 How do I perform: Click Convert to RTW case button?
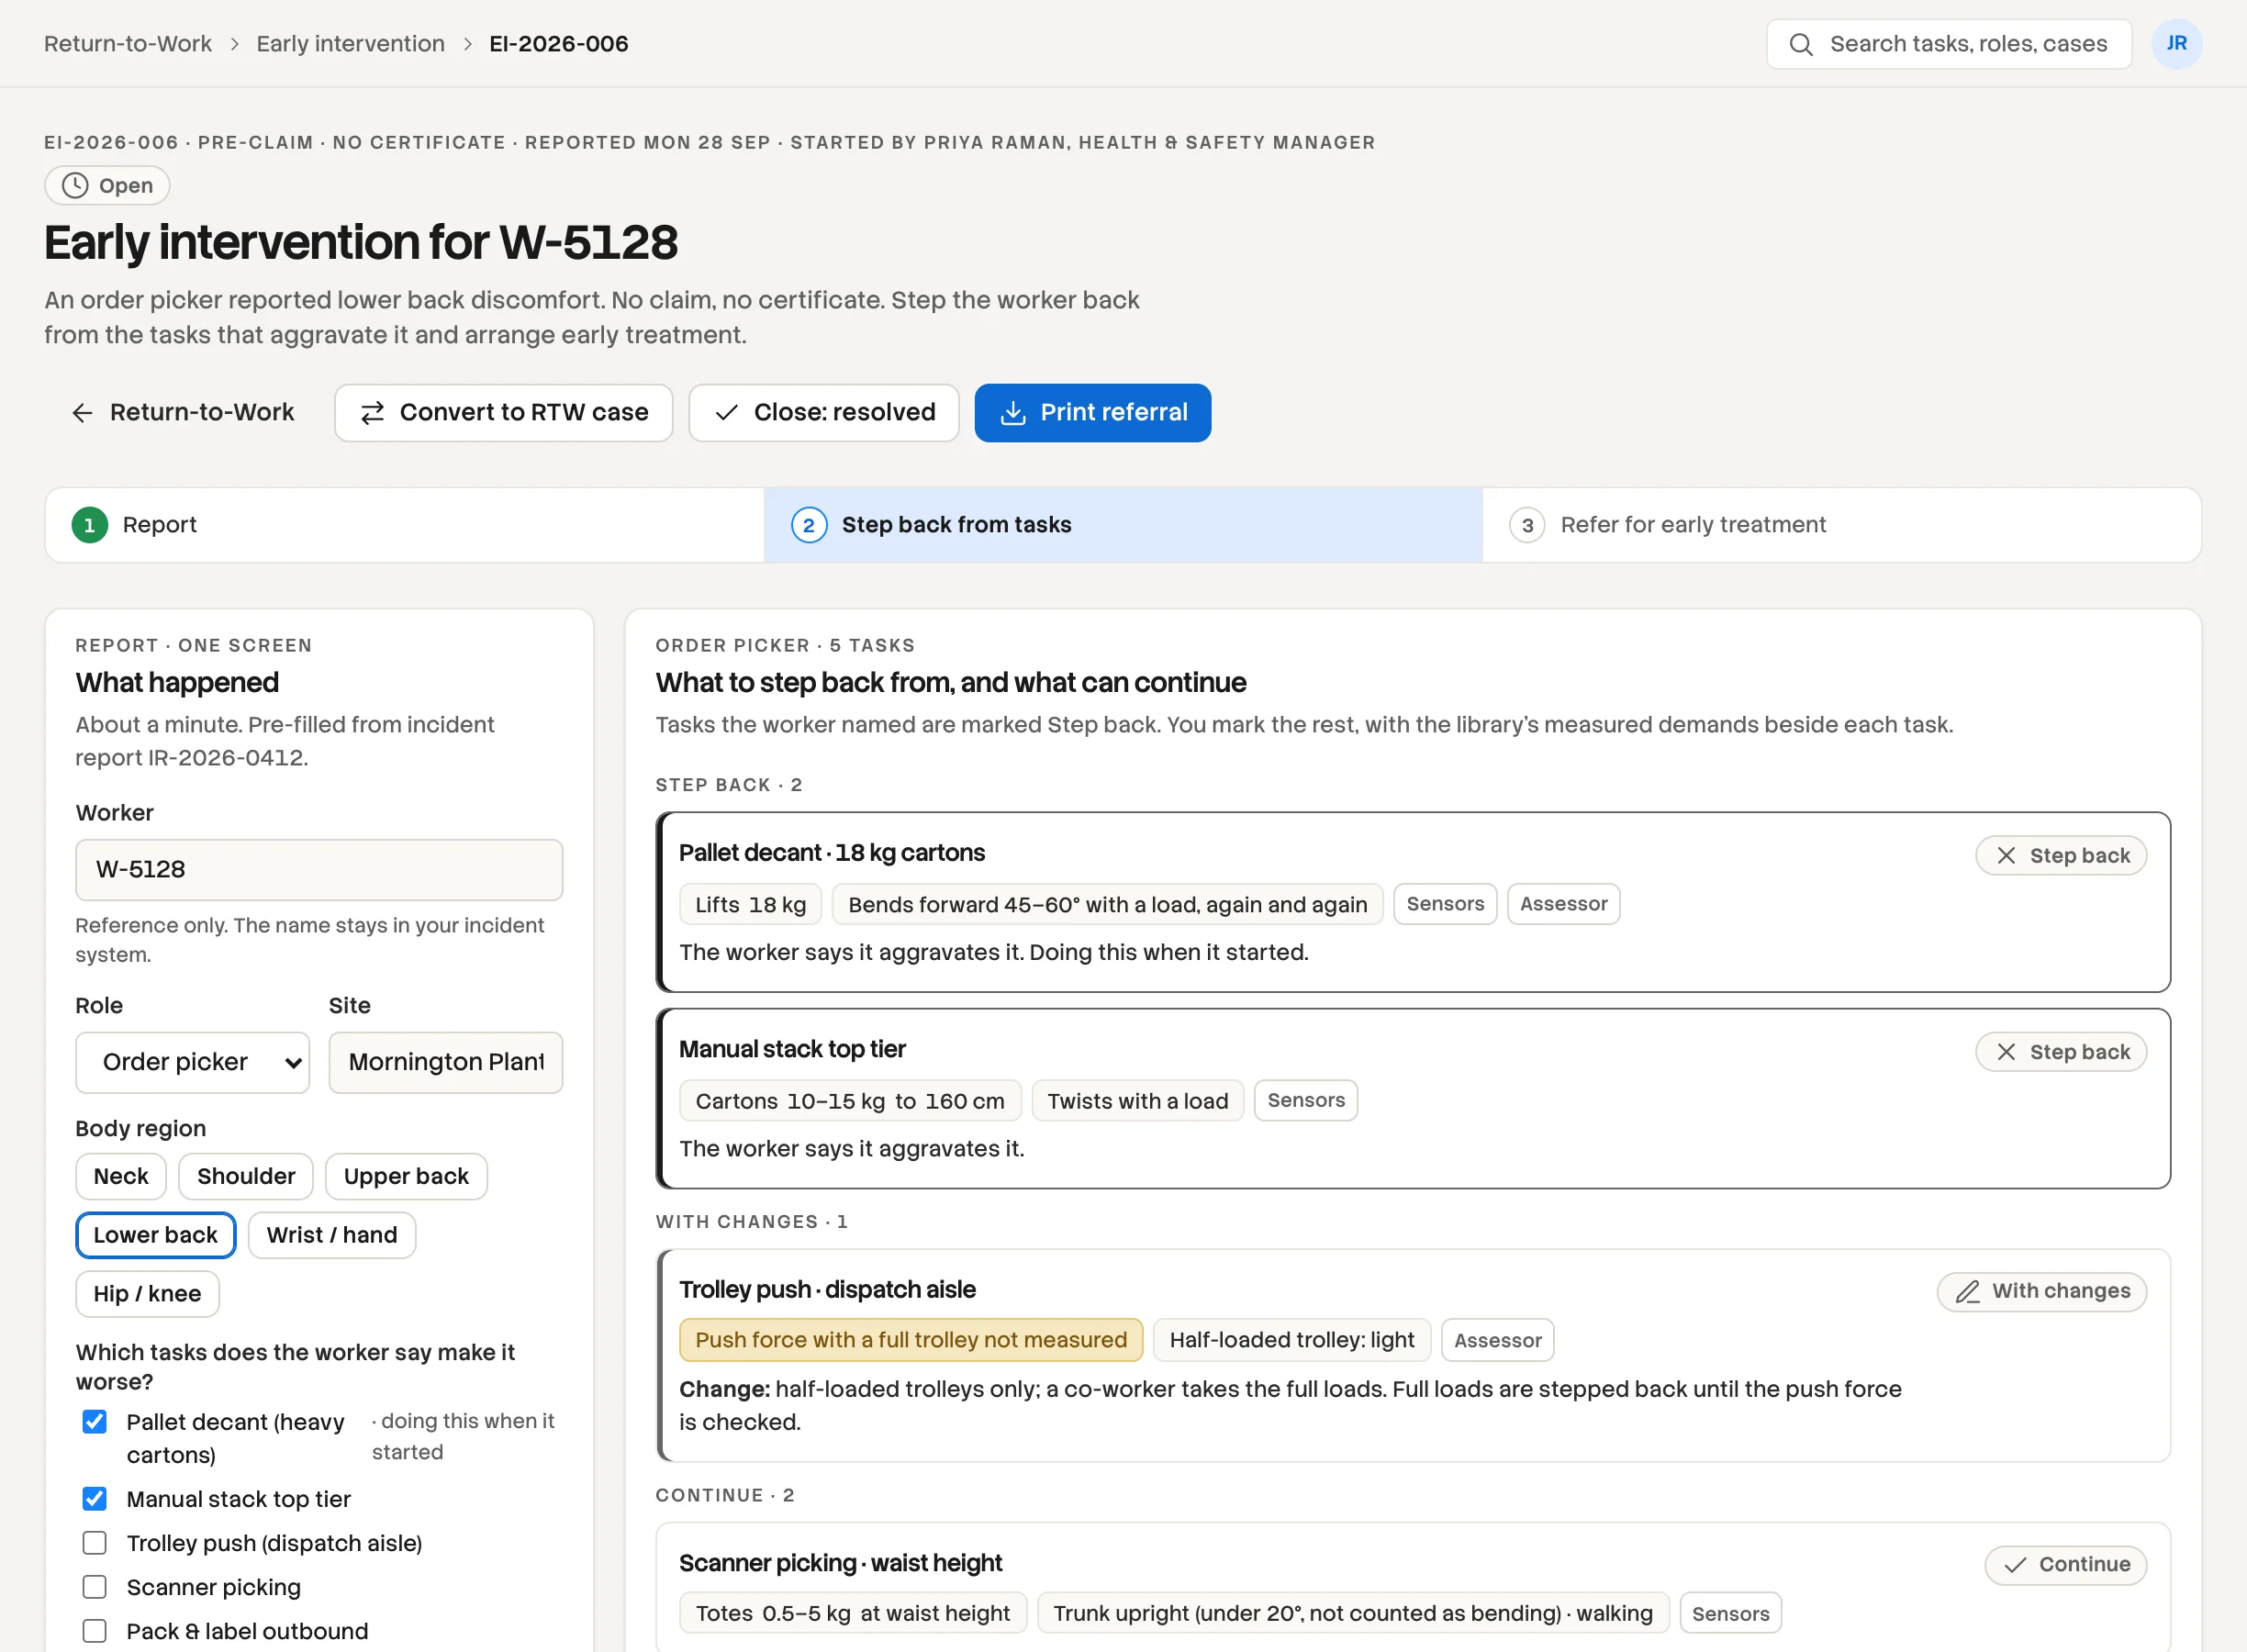point(504,413)
